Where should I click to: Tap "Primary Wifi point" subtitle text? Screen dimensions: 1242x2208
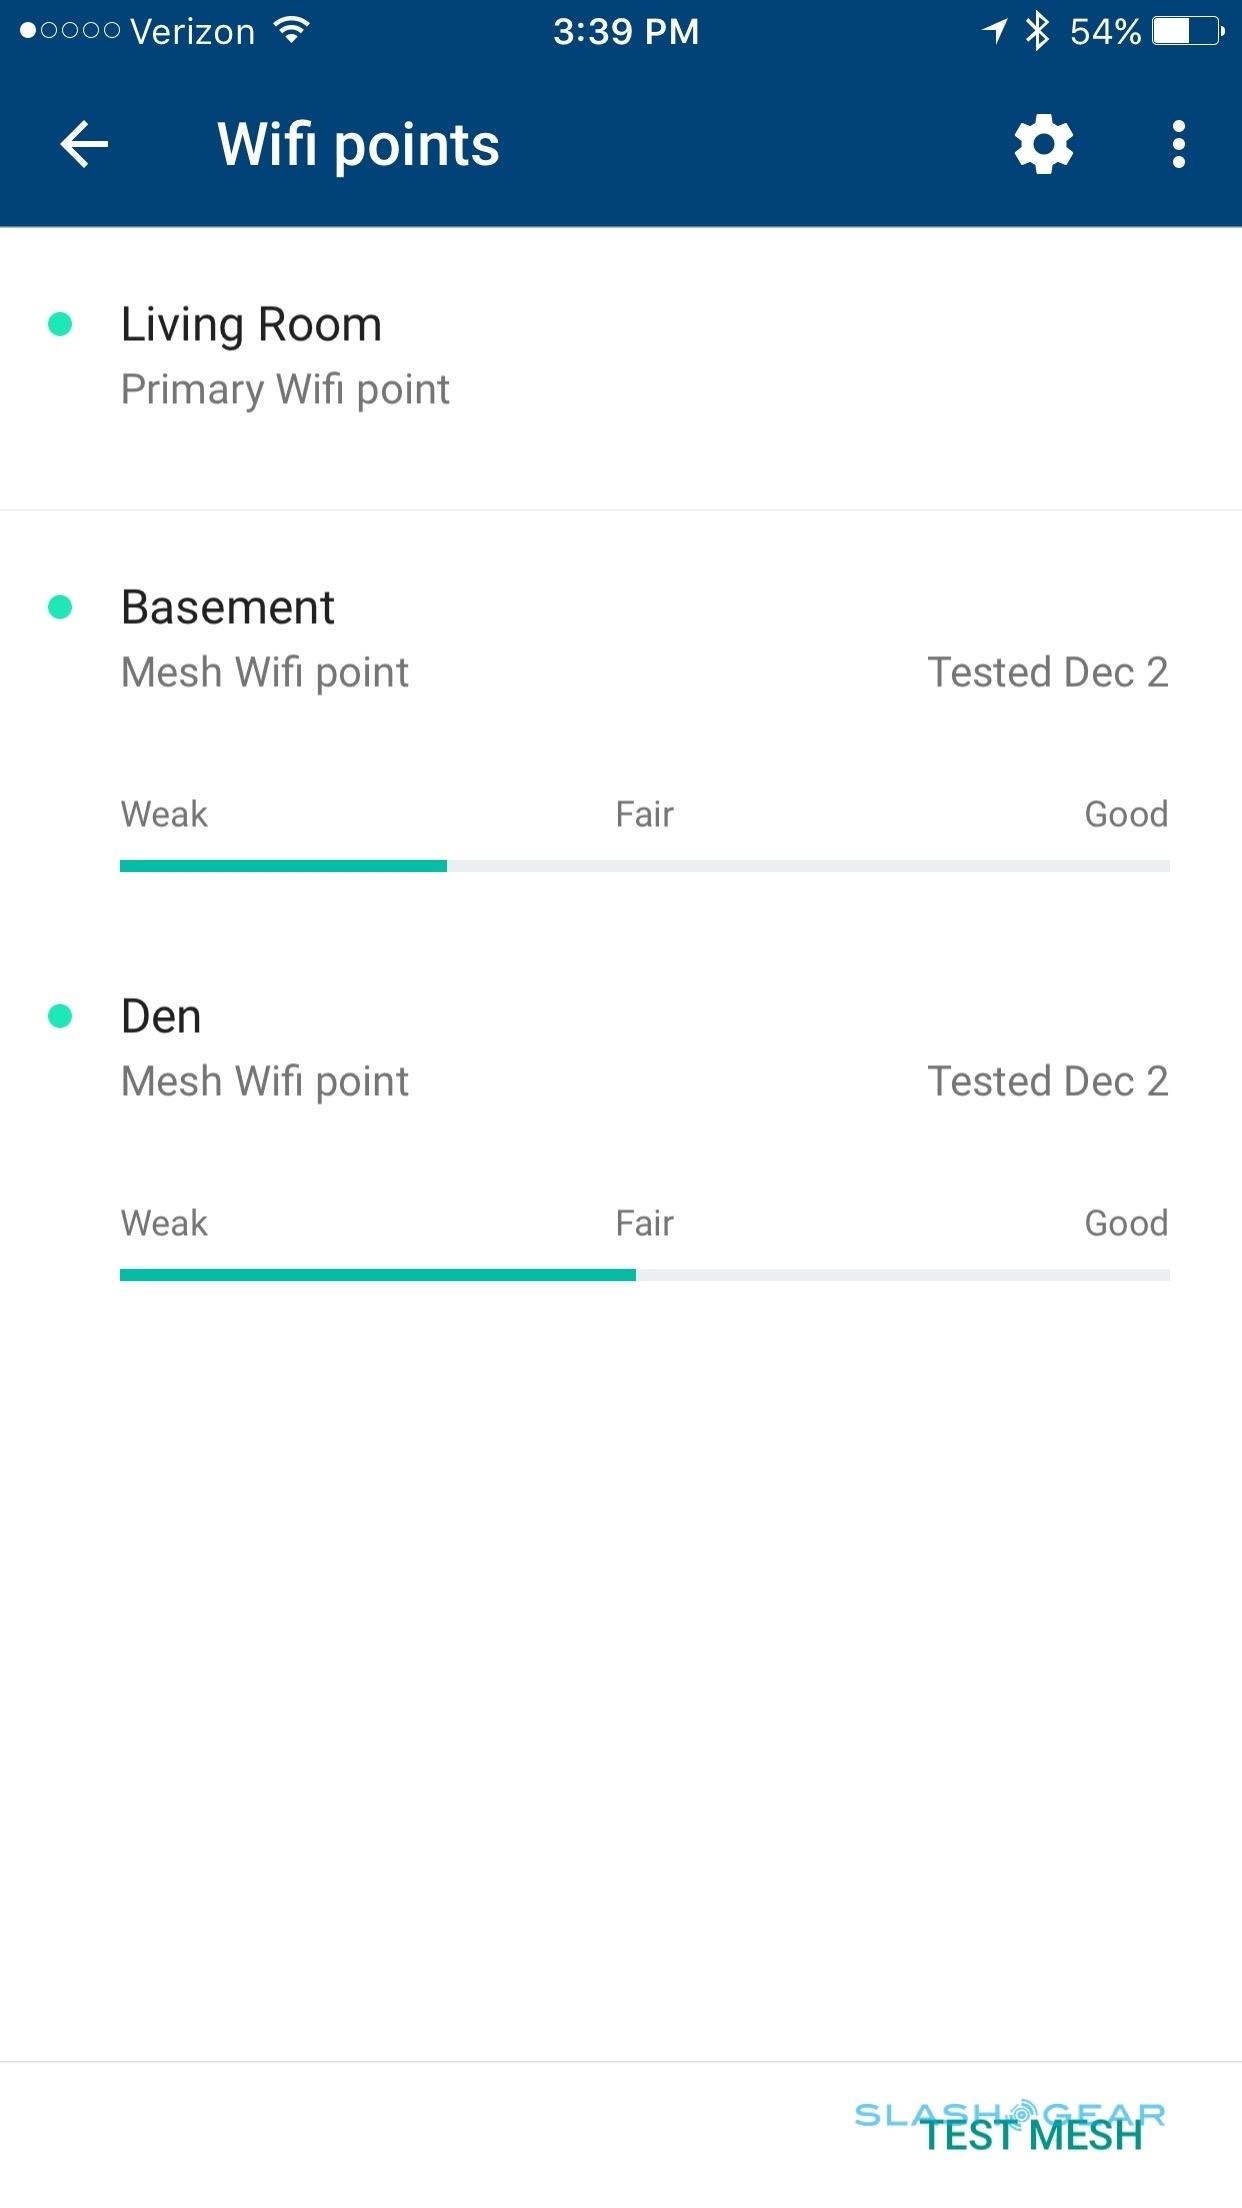[x=285, y=390]
